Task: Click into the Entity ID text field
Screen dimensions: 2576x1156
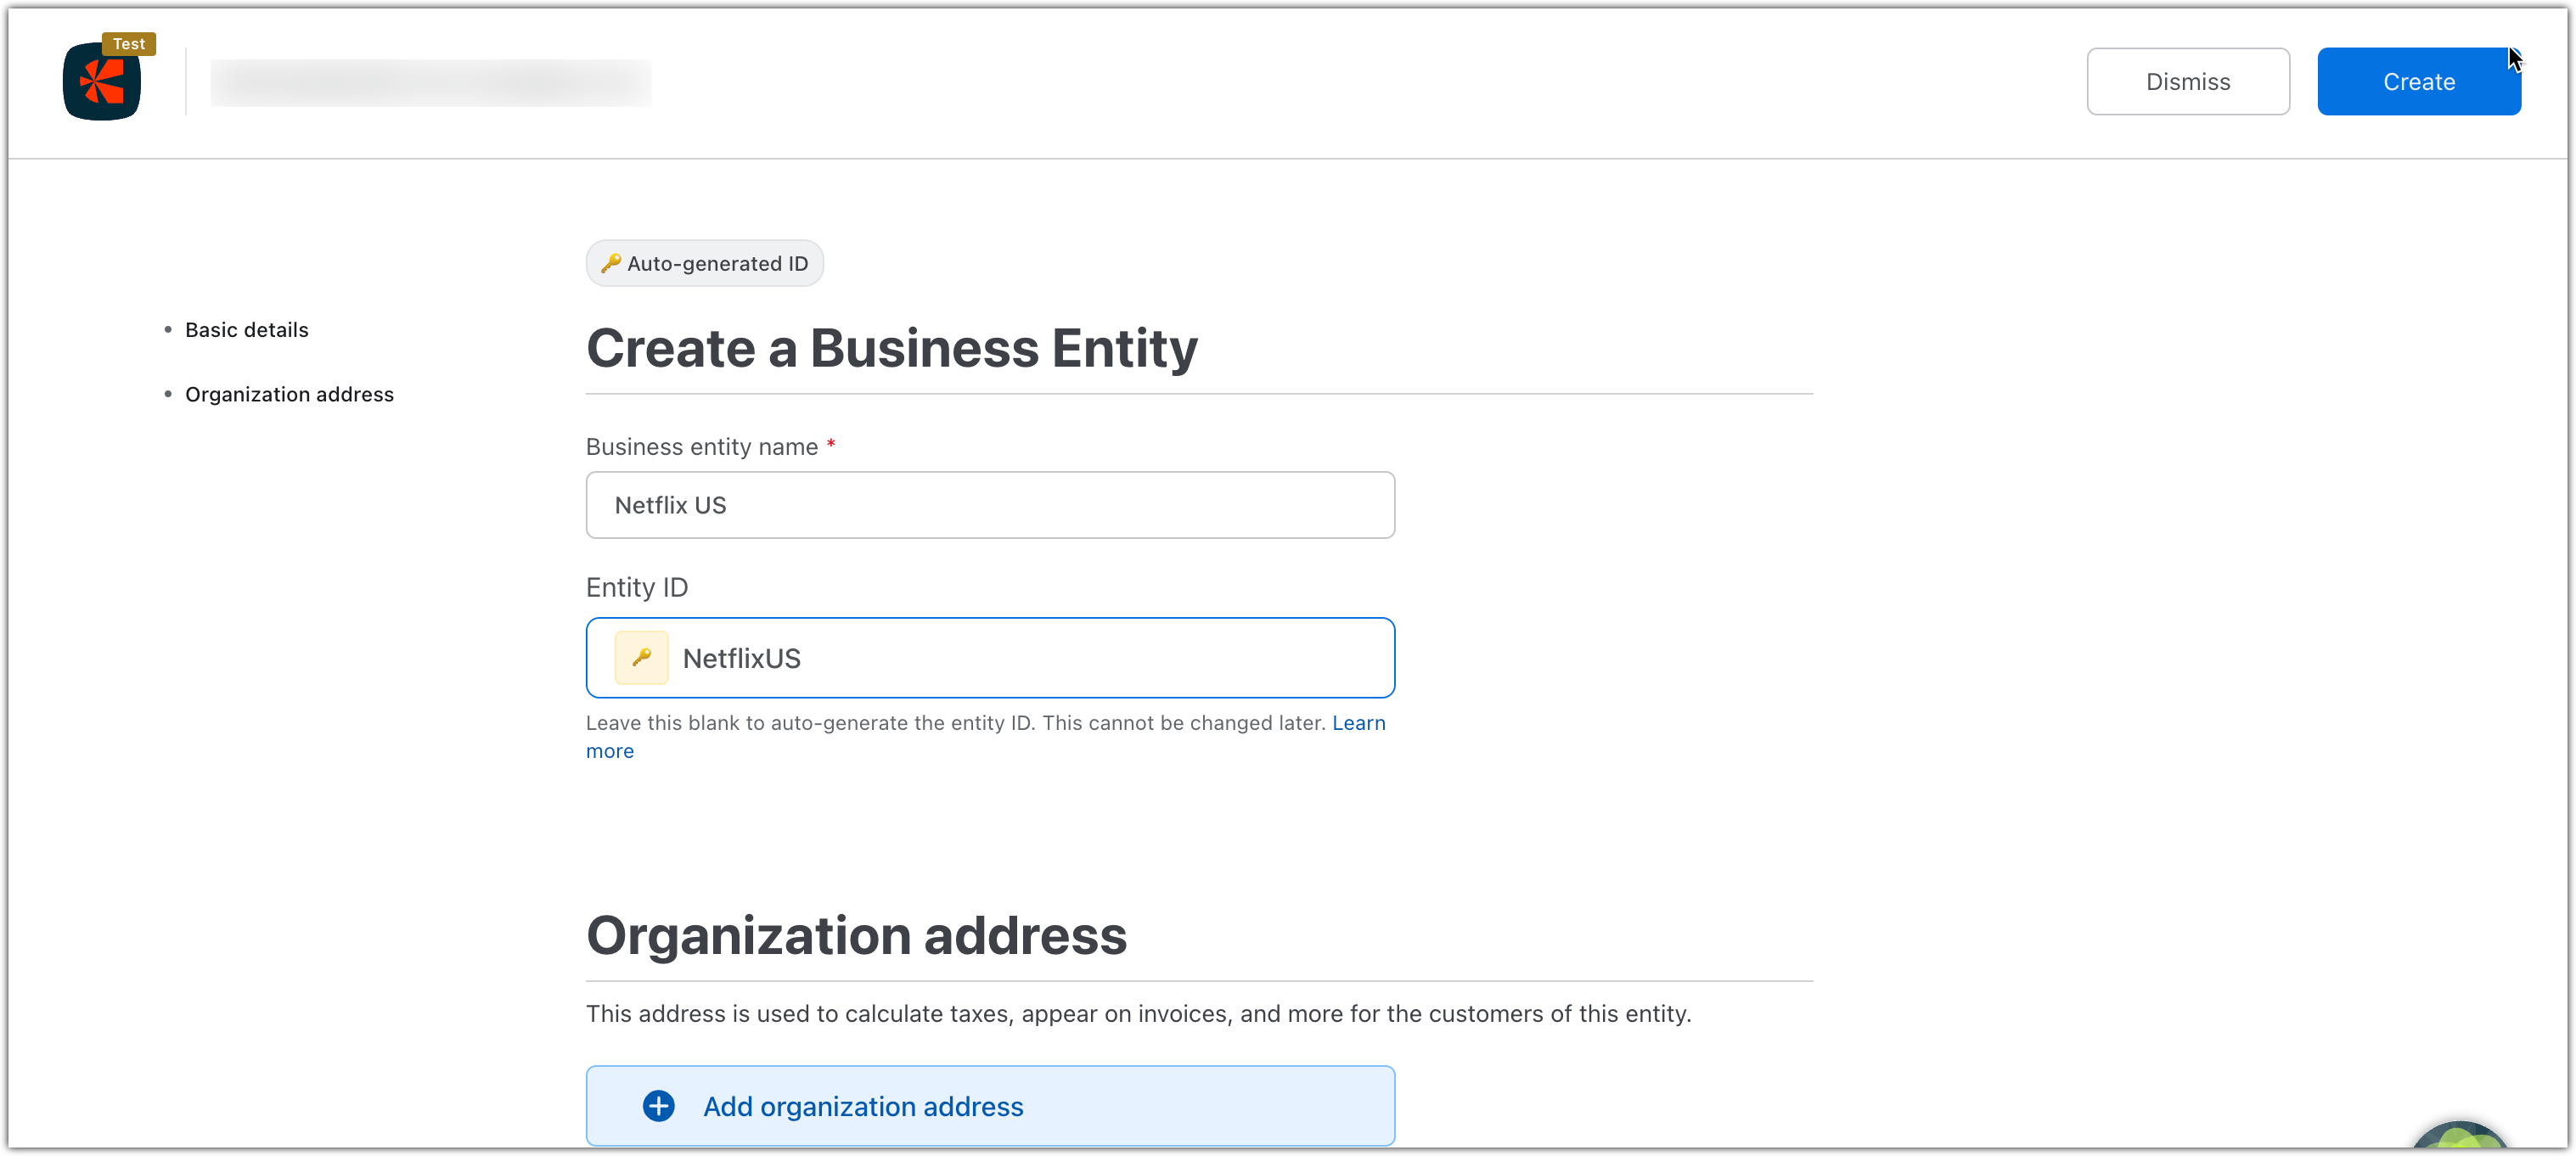Action: click(1030, 658)
